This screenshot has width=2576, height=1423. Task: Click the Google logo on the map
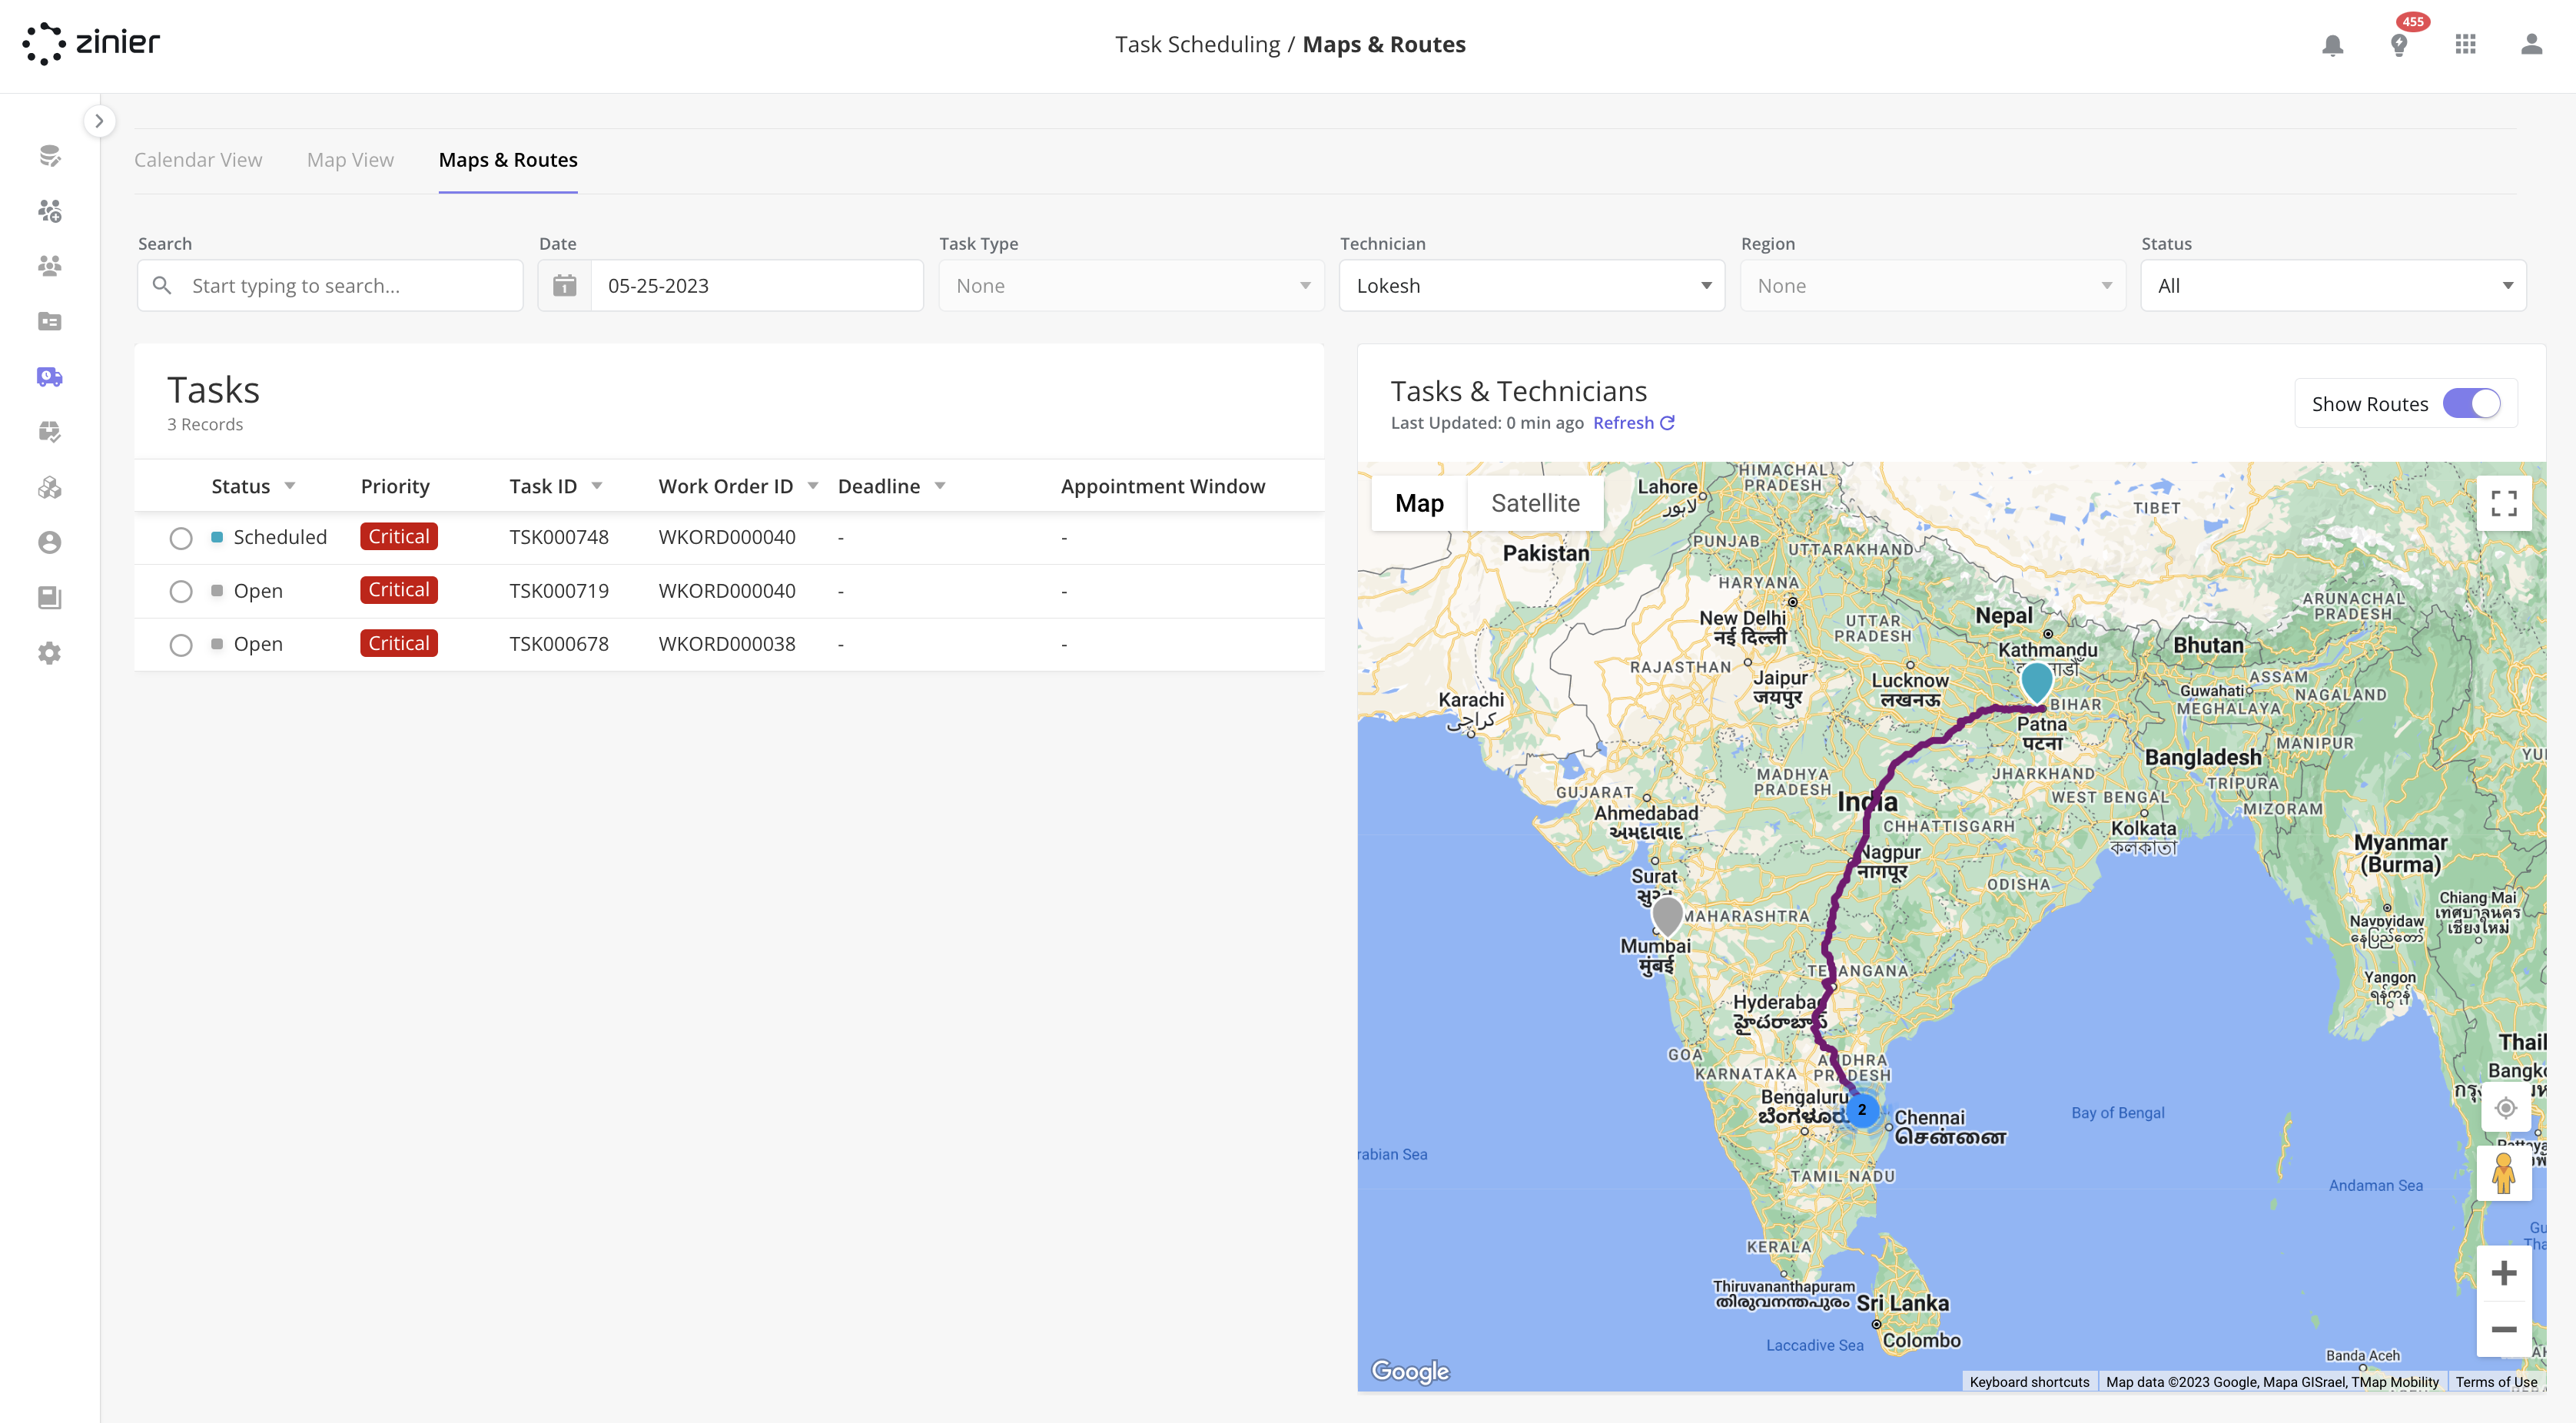pyautogui.click(x=1410, y=1371)
